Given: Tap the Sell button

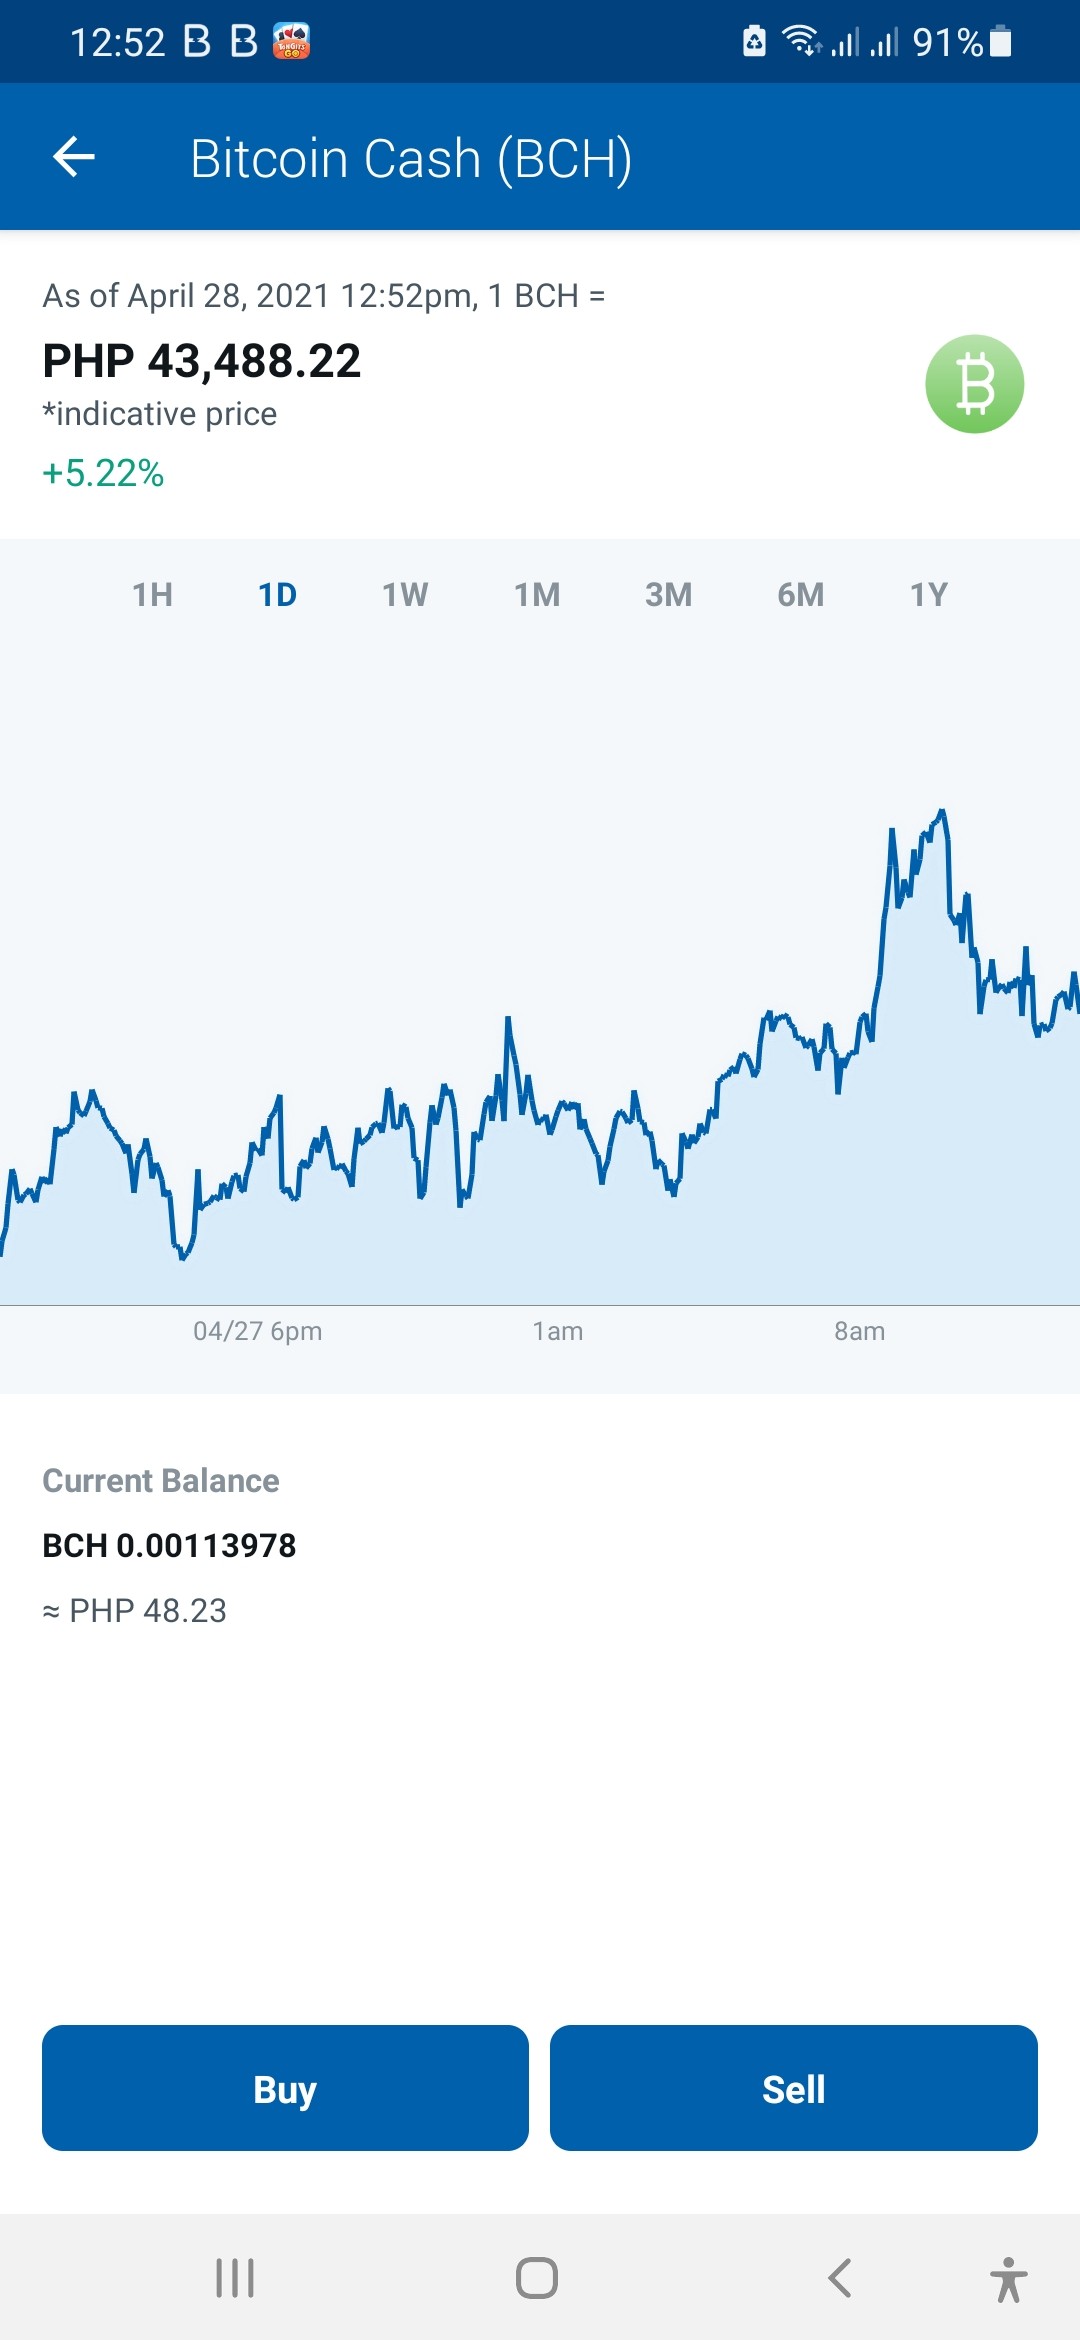Looking at the screenshot, I should (794, 2088).
